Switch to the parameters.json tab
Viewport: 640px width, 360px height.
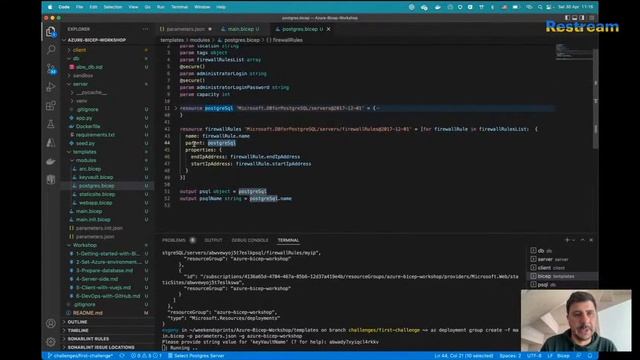(x=185, y=29)
